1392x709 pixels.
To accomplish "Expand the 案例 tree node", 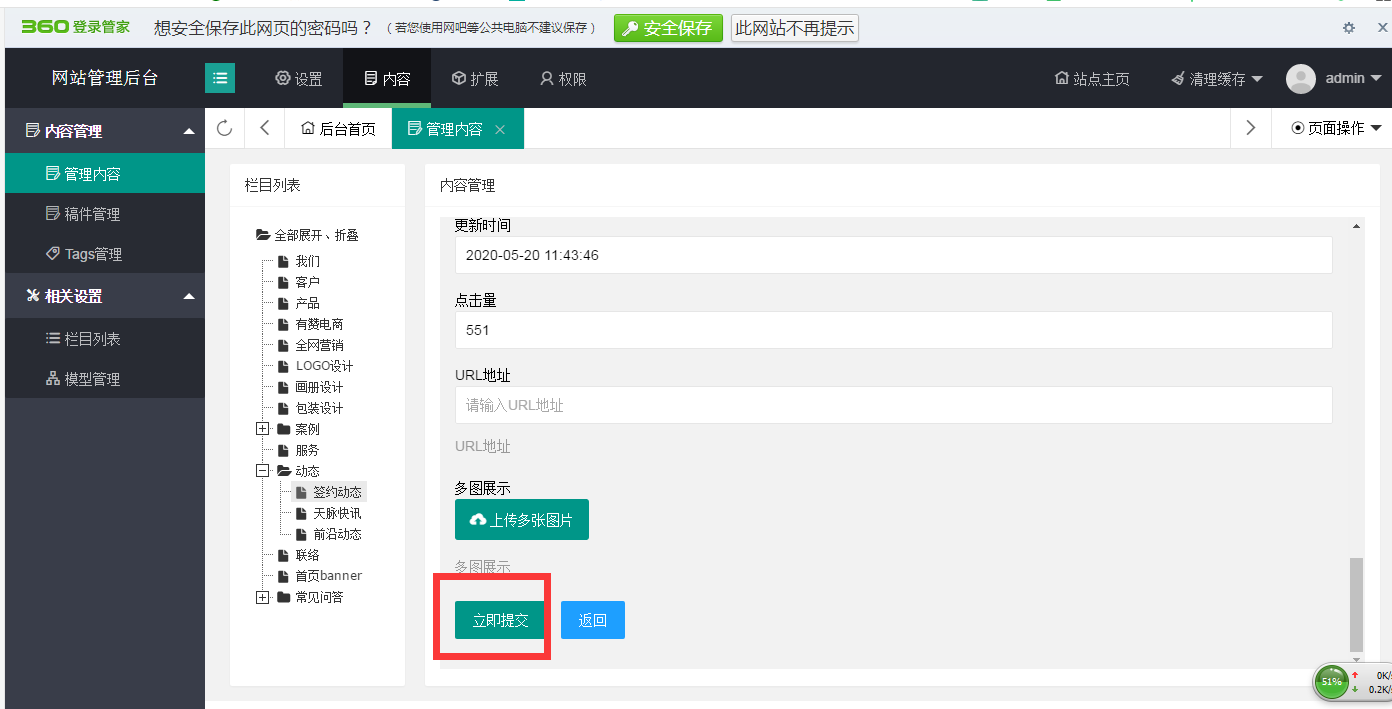I will click(263, 429).
